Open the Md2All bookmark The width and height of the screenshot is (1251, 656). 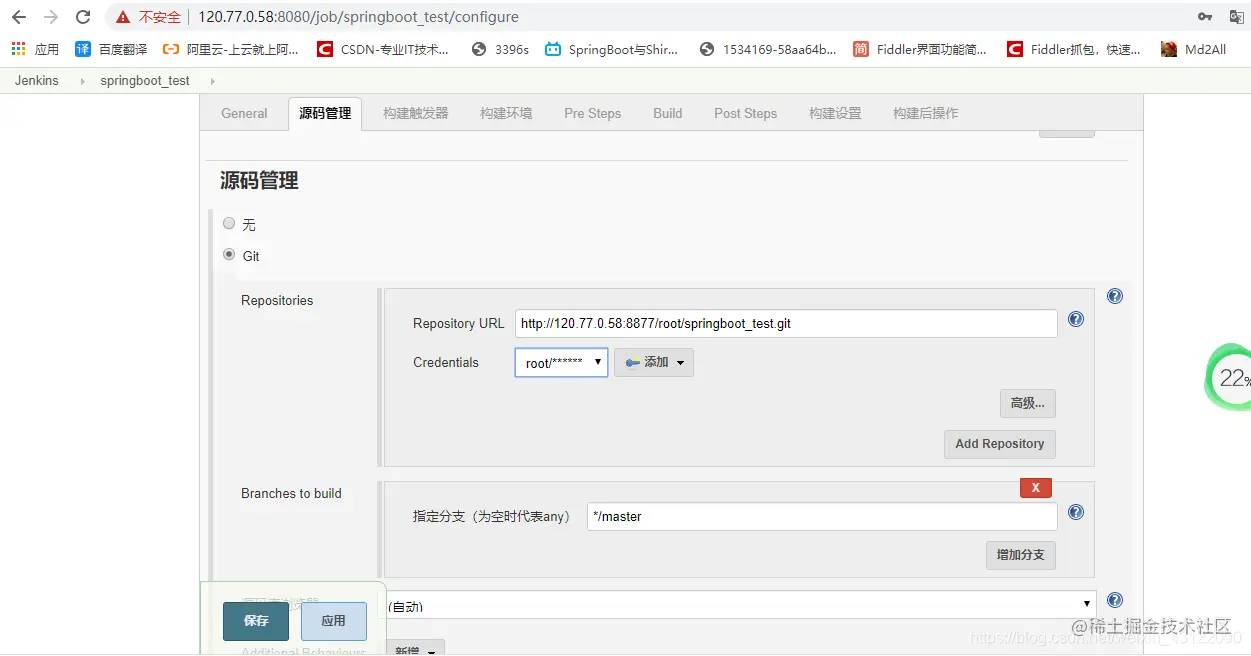(x=1194, y=49)
